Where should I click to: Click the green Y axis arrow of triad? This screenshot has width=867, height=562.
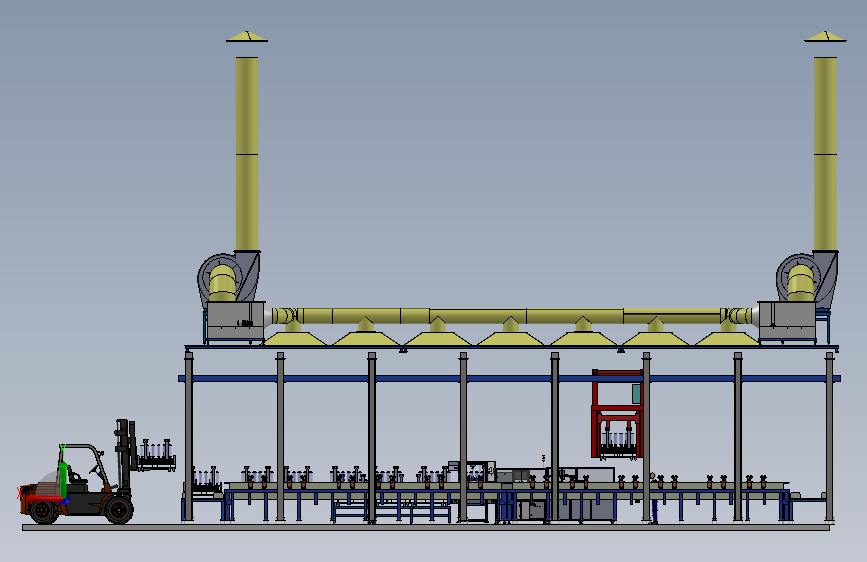63,479
